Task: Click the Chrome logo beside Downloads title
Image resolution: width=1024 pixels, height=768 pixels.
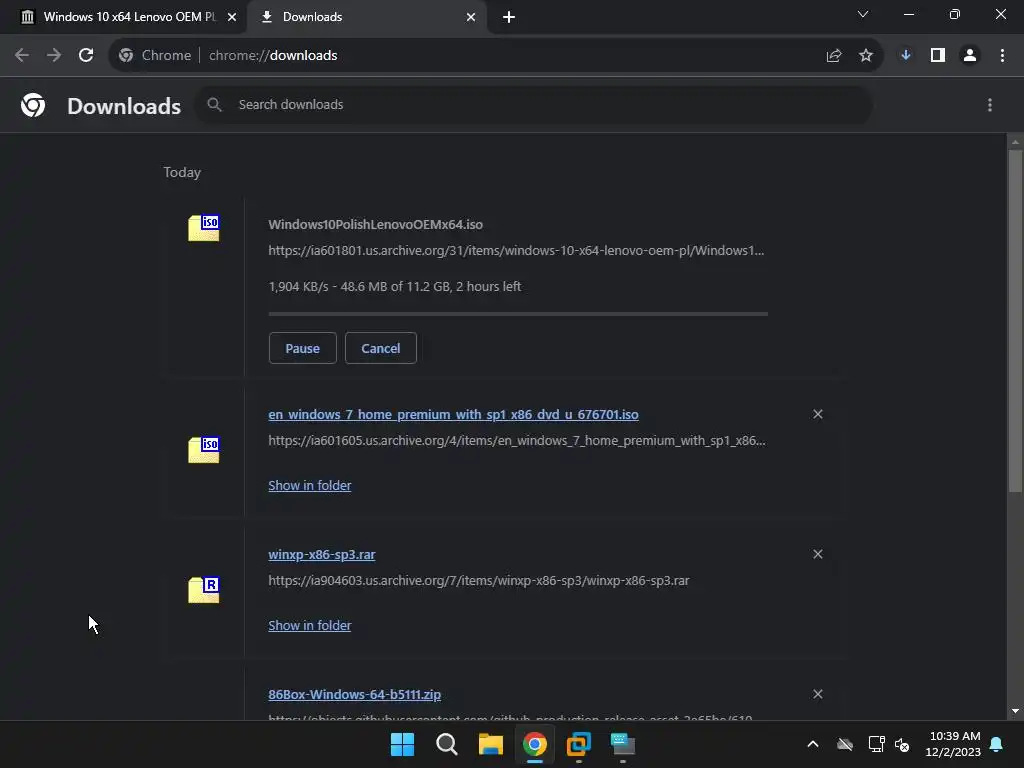Action: pyautogui.click(x=33, y=105)
